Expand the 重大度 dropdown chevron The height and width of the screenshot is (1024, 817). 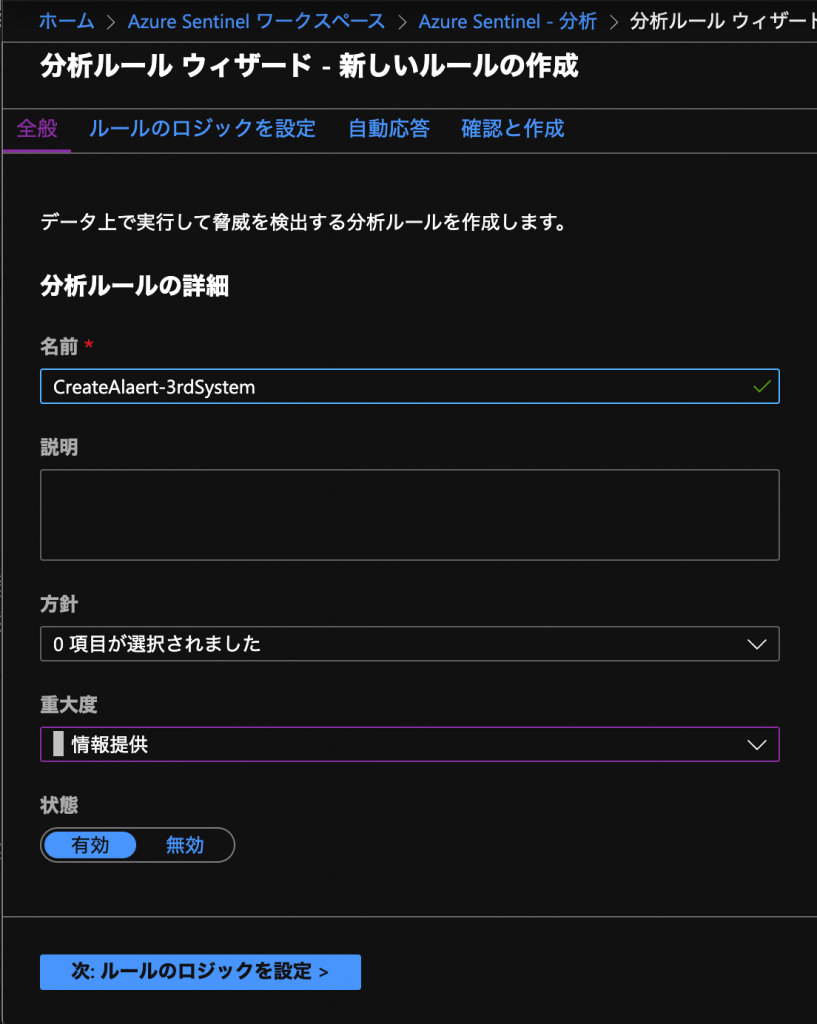(x=757, y=745)
